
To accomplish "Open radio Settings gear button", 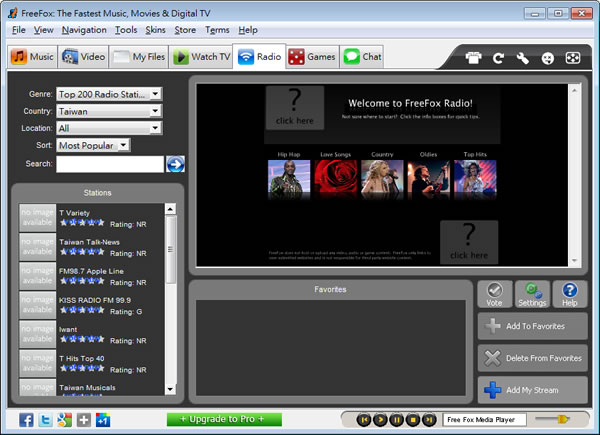I will coord(532,294).
